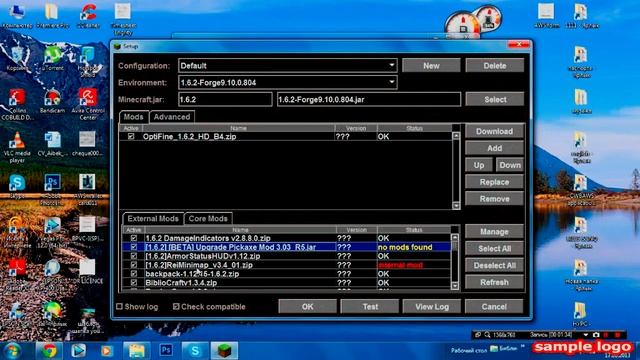Switch to the Advanced tab
640x360 pixels.
click(172, 117)
